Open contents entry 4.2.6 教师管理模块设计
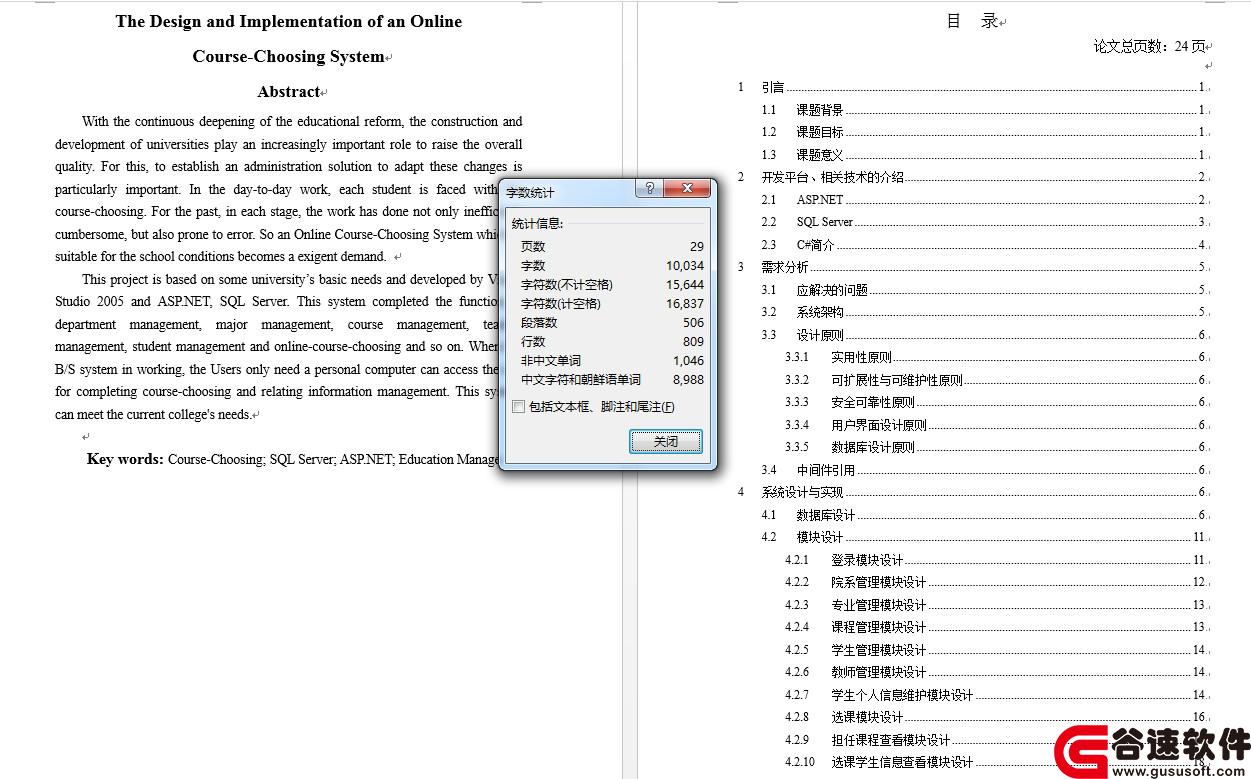 pos(996,672)
